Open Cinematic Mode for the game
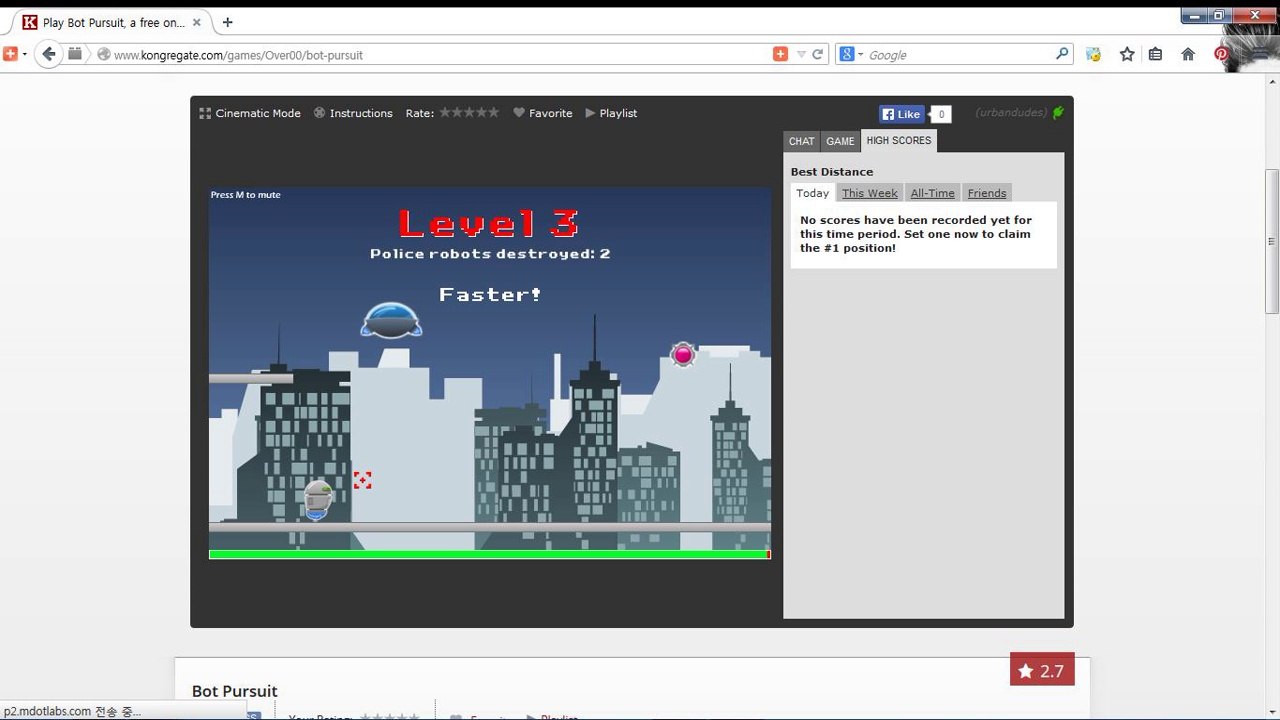Viewport: 1280px width, 720px height. click(x=250, y=113)
